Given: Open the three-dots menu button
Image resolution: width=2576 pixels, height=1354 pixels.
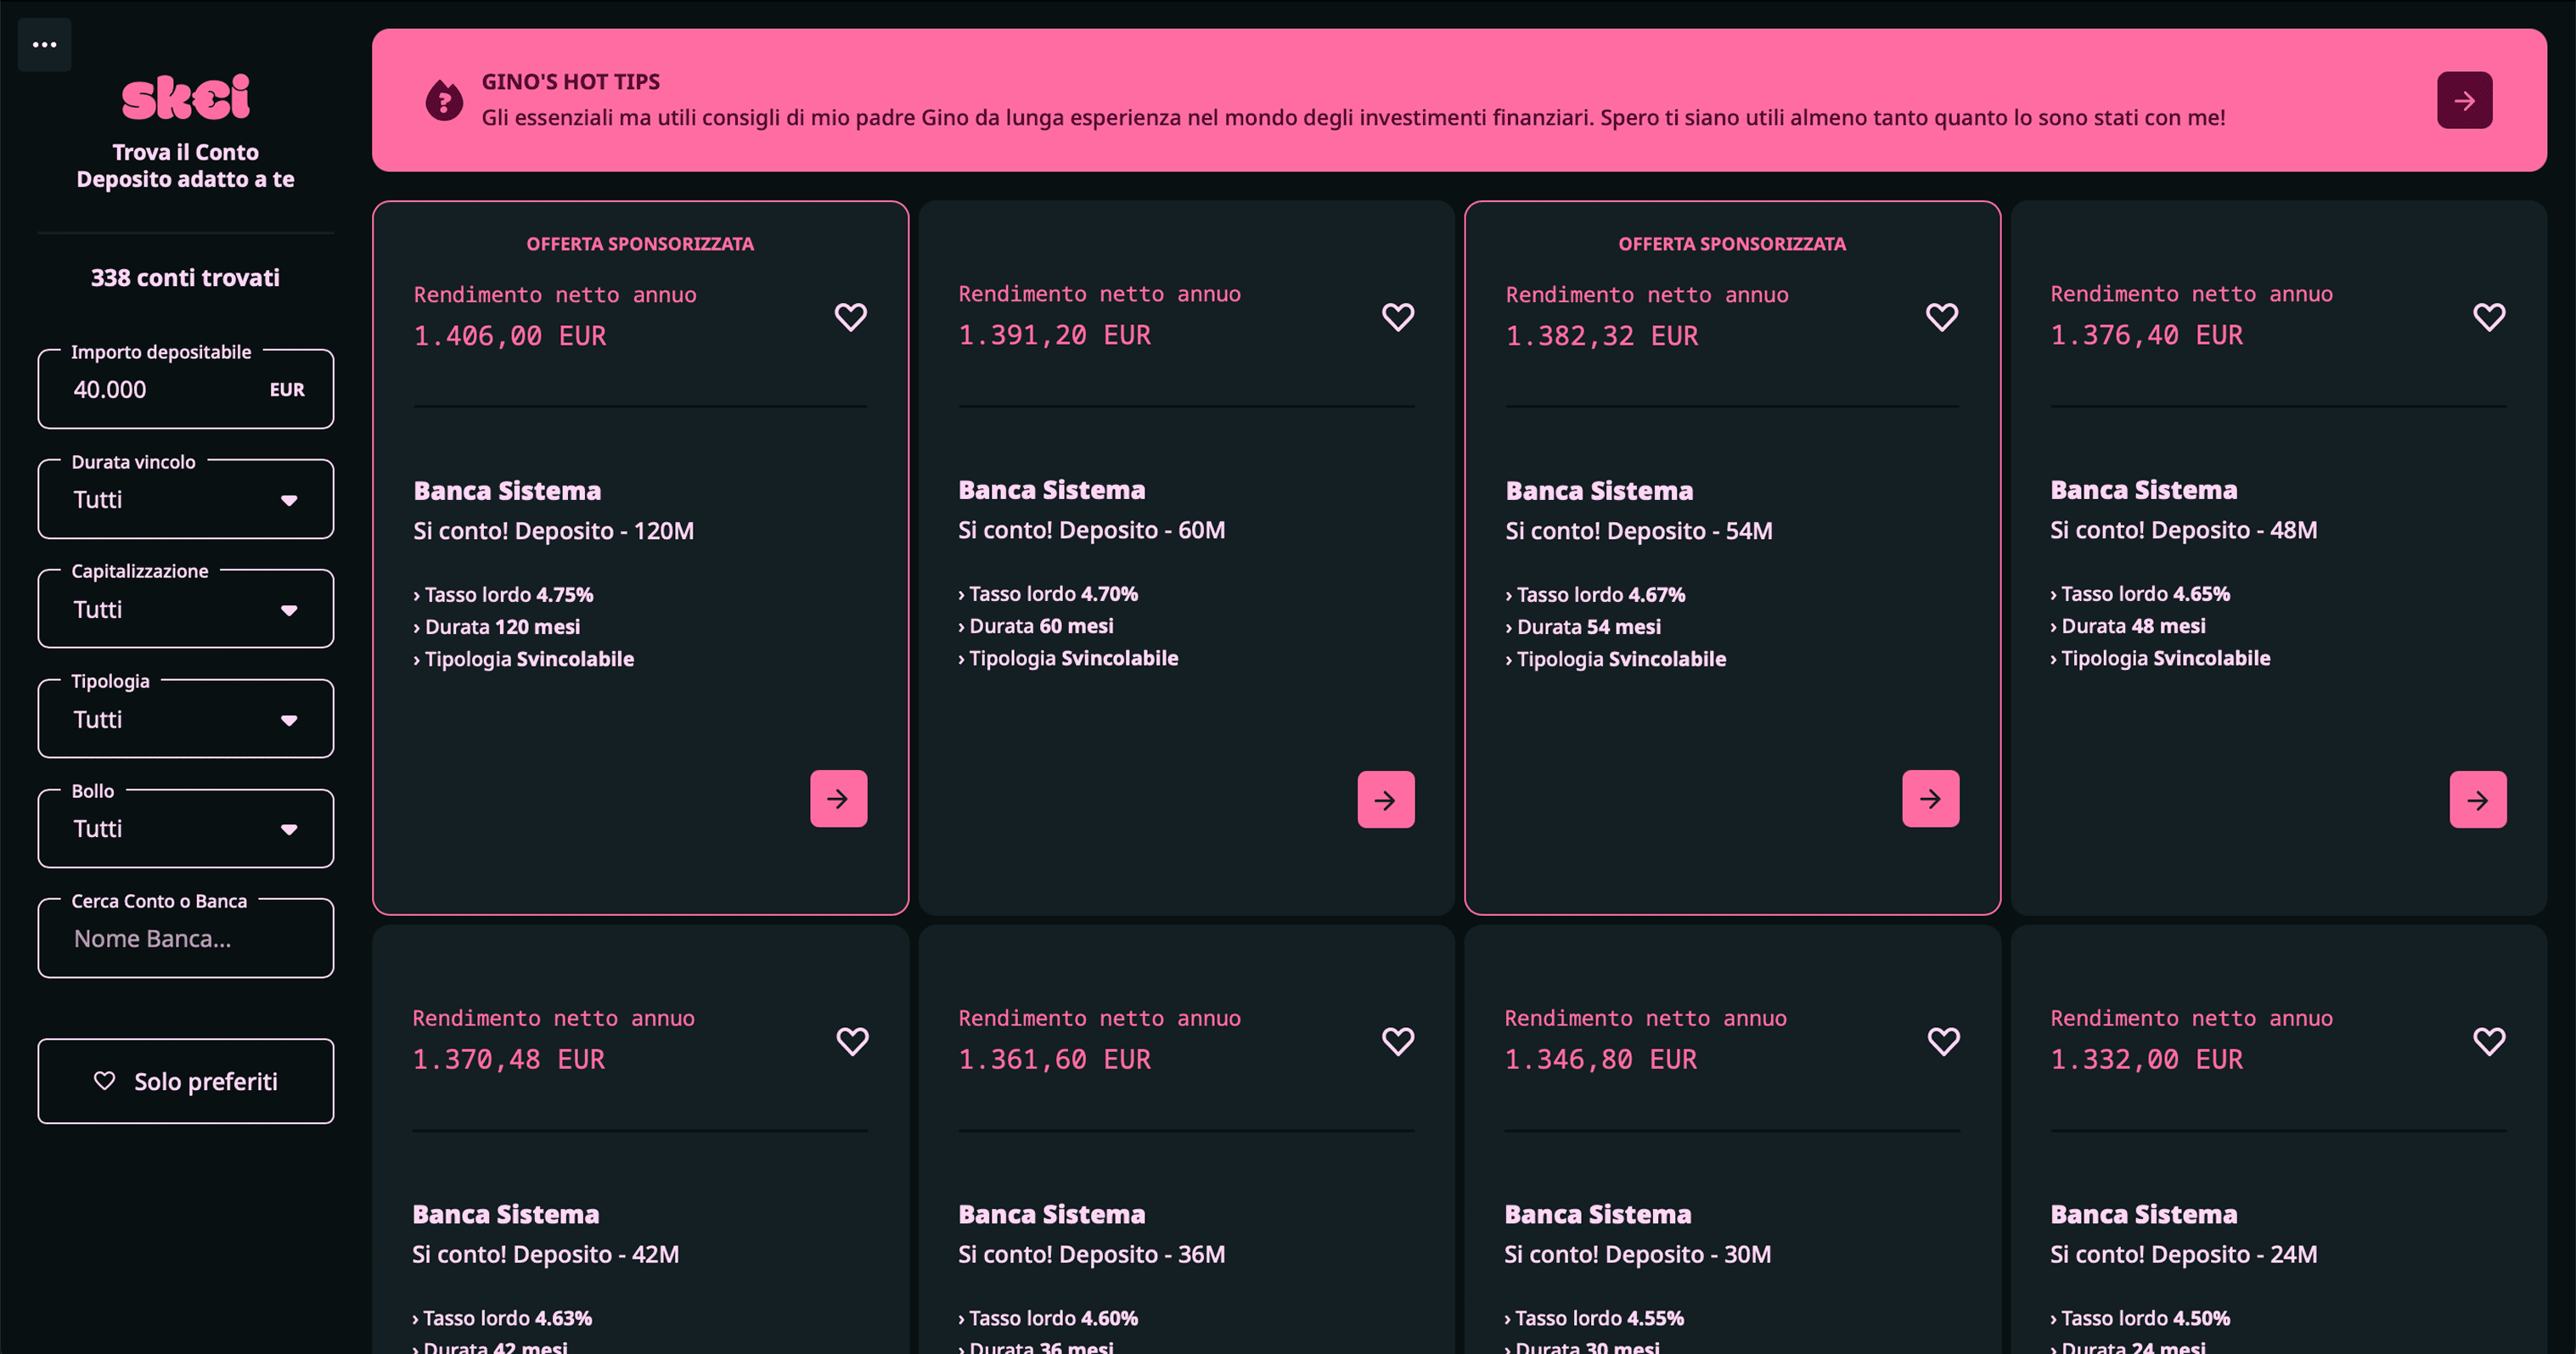Looking at the screenshot, I should tap(44, 45).
